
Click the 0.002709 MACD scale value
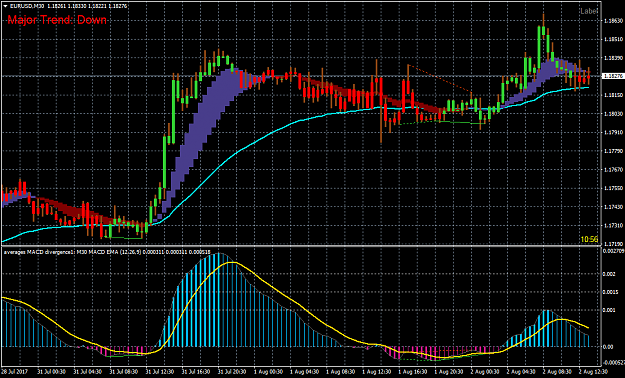(x=614, y=251)
